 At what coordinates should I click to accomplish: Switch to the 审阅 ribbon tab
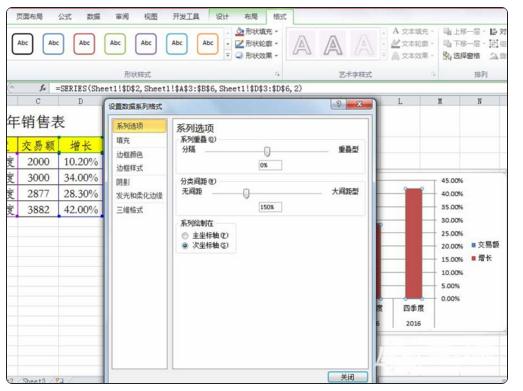(x=122, y=16)
